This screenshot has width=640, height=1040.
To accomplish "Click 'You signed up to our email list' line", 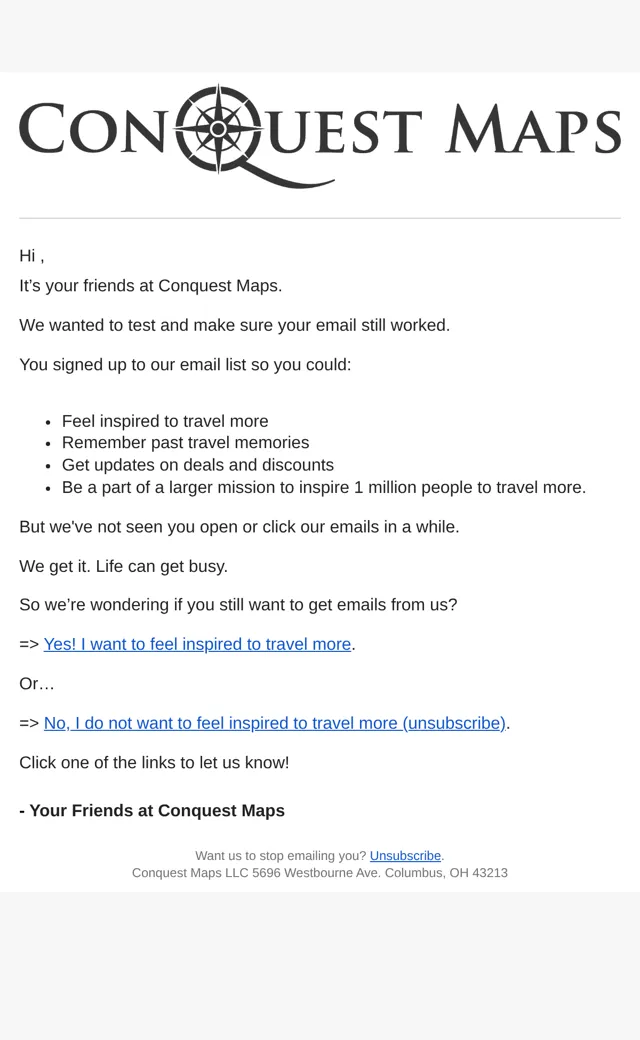I will (x=185, y=365).
